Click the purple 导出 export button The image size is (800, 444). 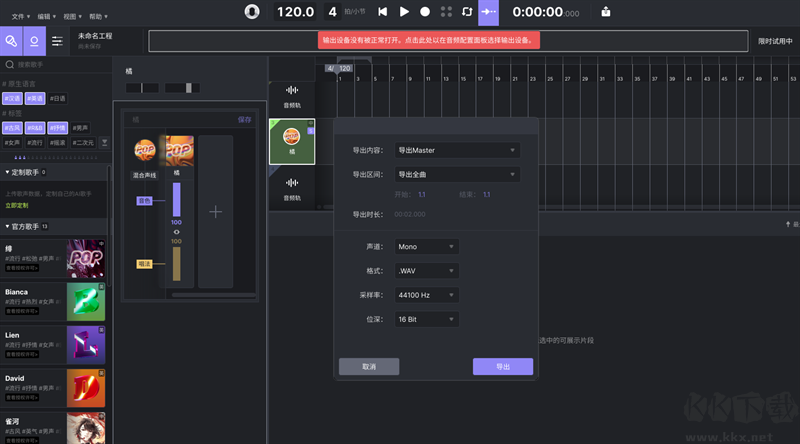coord(503,366)
